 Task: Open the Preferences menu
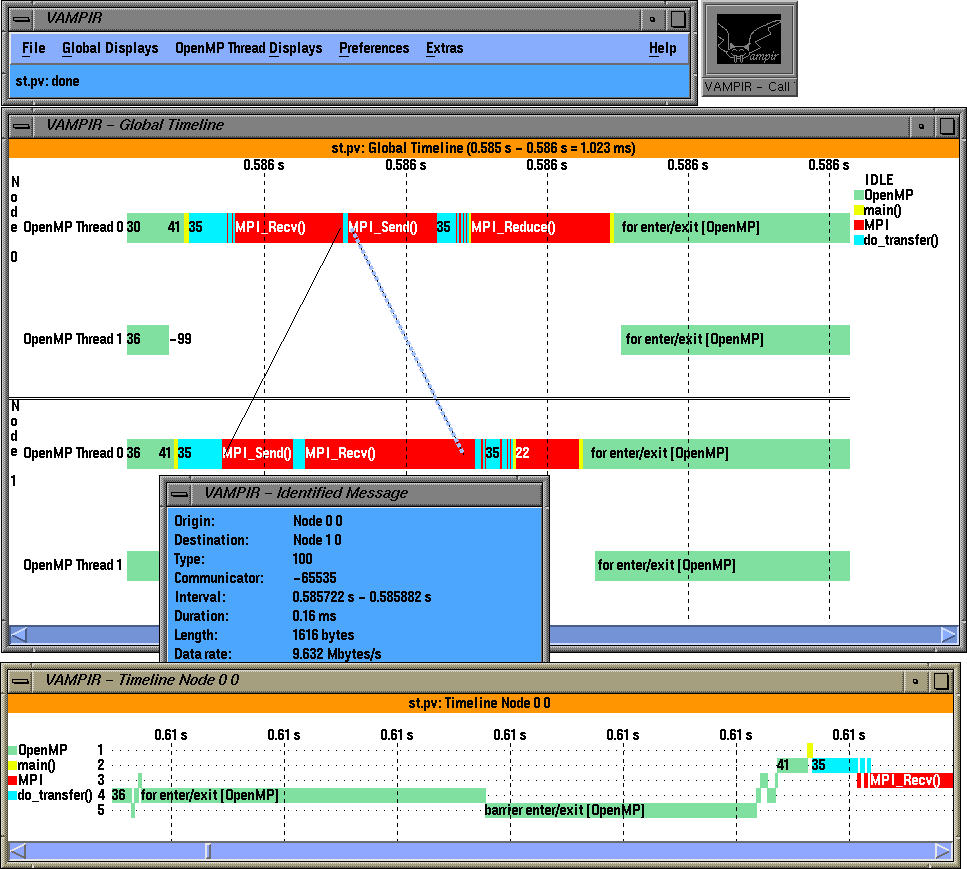pos(374,48)
